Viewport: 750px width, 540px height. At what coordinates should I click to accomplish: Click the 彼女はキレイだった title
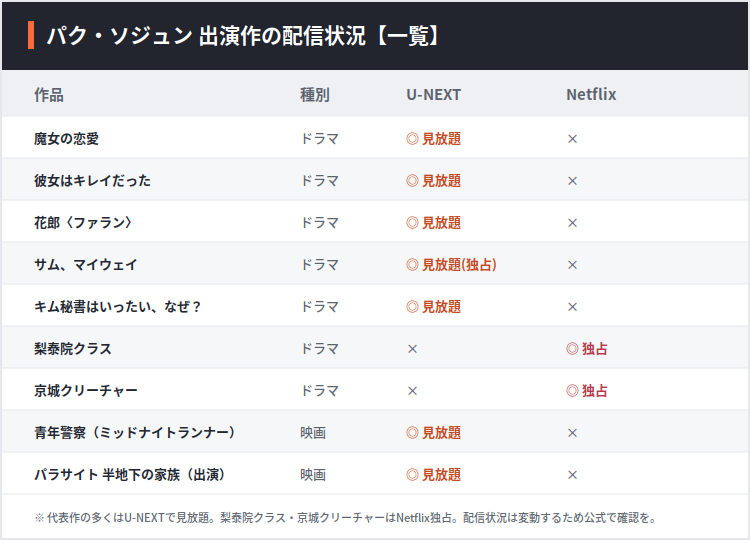92,181
